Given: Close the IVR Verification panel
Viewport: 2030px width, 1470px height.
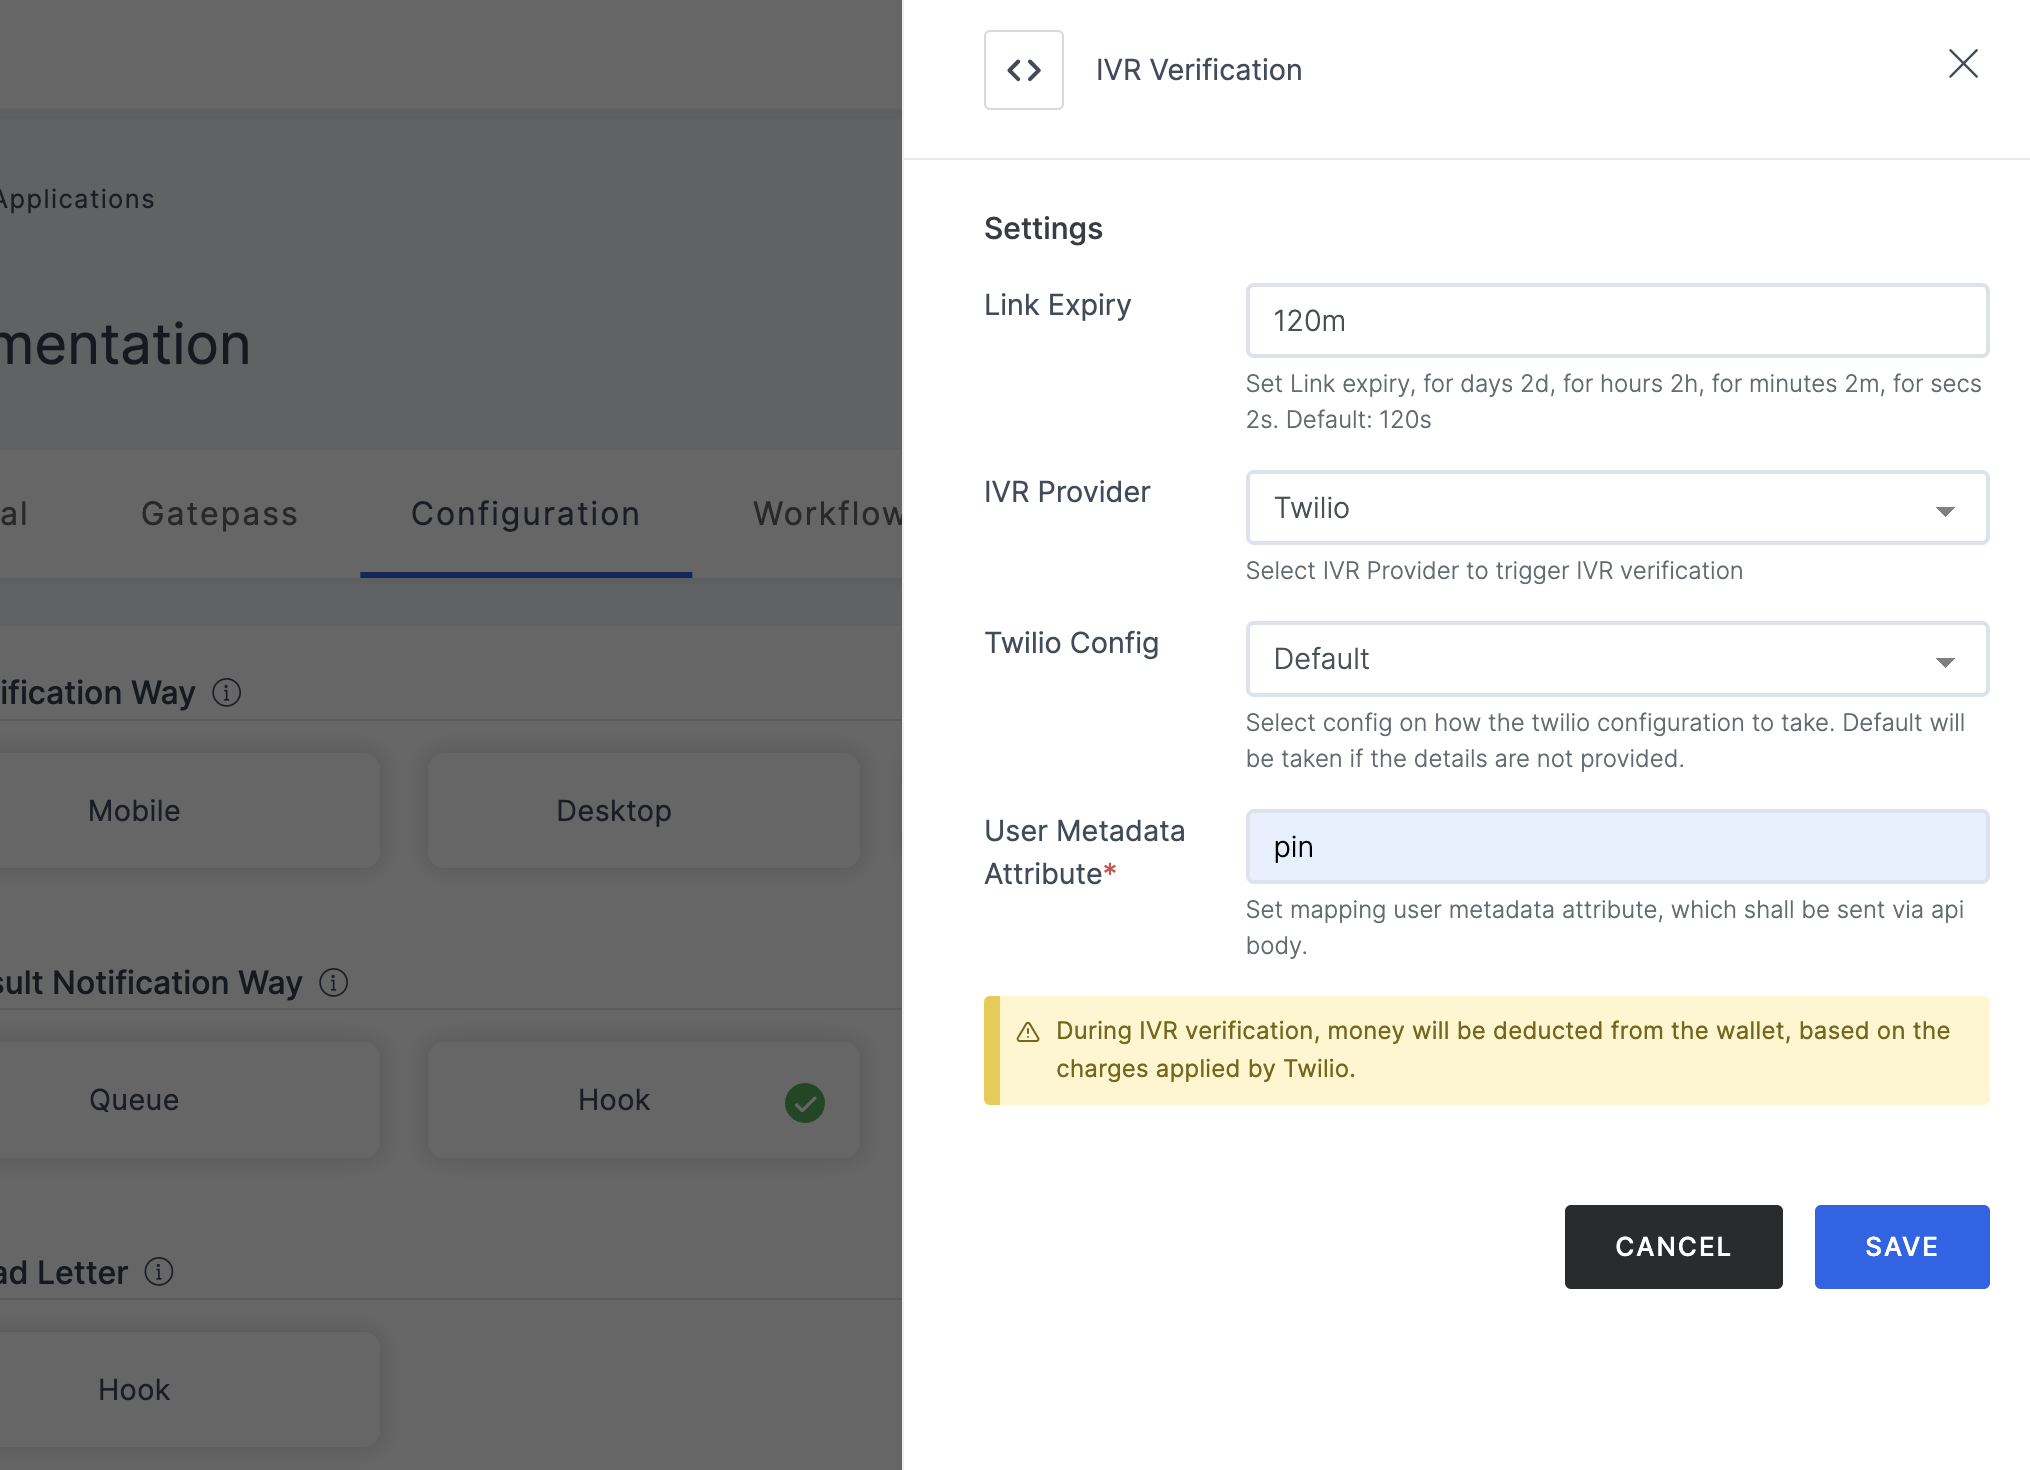Looking at the screenshot, I should pos(1963,64).
